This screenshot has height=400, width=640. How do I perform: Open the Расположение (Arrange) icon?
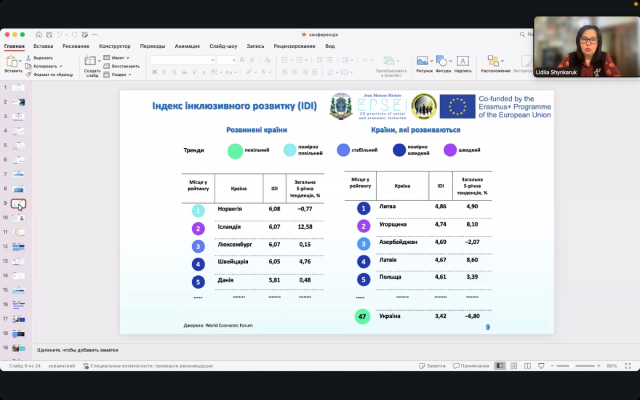(495, 61)
